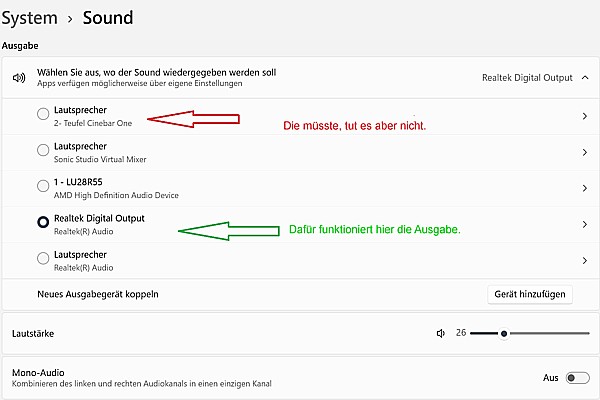This screenshot has height=400, width=600.
Task: Mute volume via speaker icon near 26
Action: coord(441,333)
